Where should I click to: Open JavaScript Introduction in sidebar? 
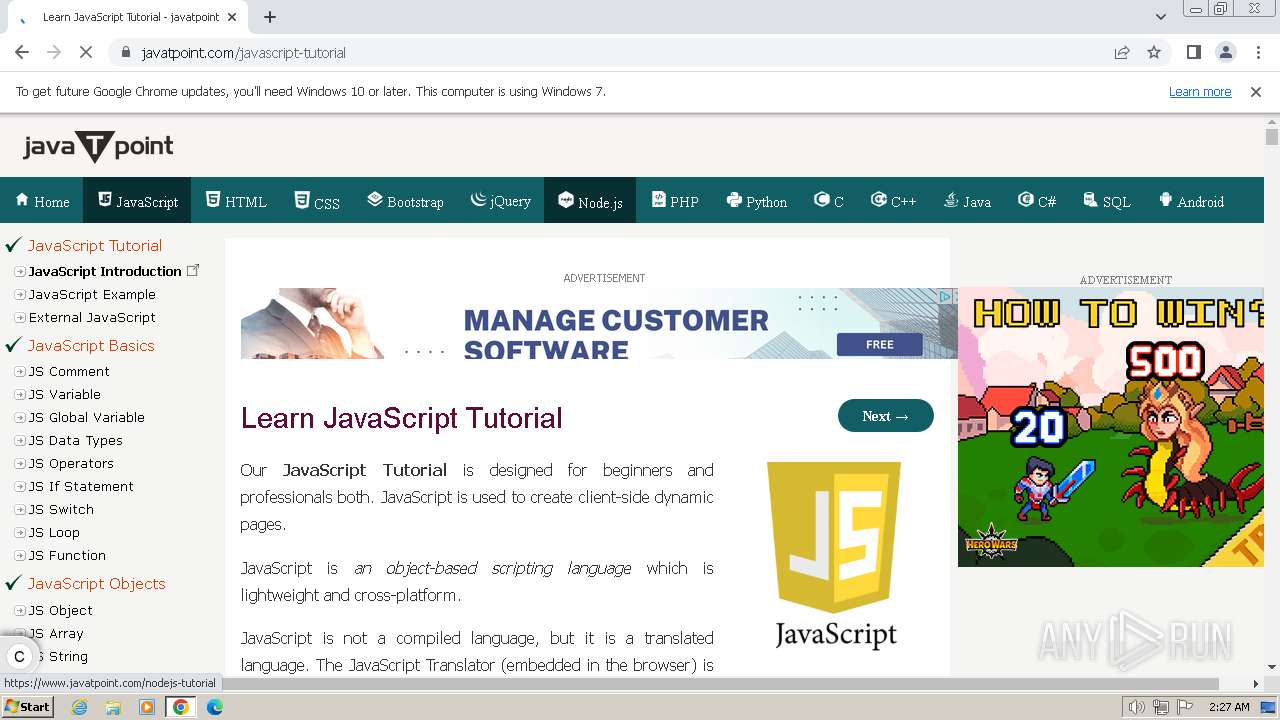(x=105, y=271)
